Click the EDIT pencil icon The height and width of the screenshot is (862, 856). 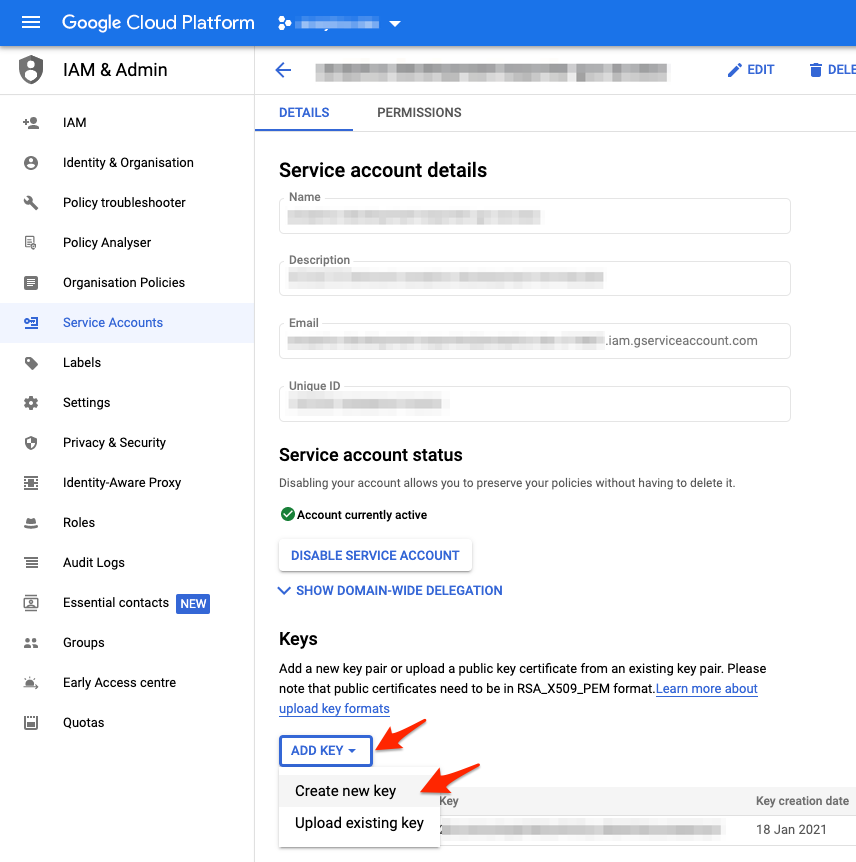pyautogui.click(x=734, y=70)
